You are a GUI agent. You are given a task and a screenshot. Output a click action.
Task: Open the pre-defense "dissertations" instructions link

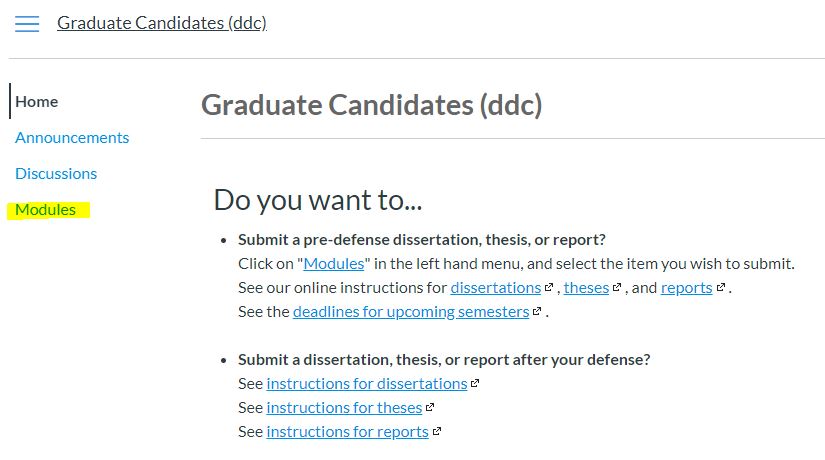click(x=496, y=288)
